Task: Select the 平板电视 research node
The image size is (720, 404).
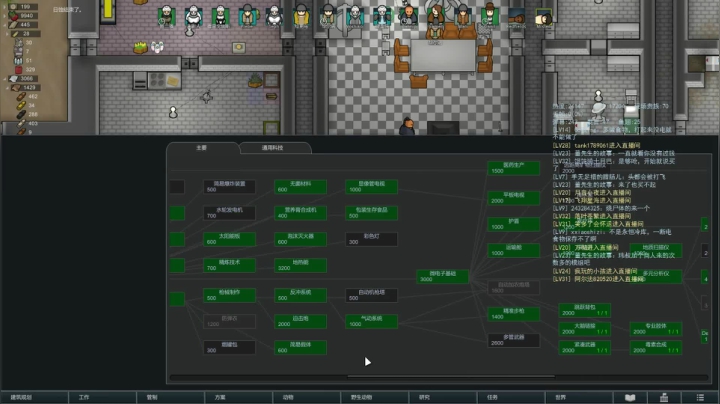Action: point(513,197)
